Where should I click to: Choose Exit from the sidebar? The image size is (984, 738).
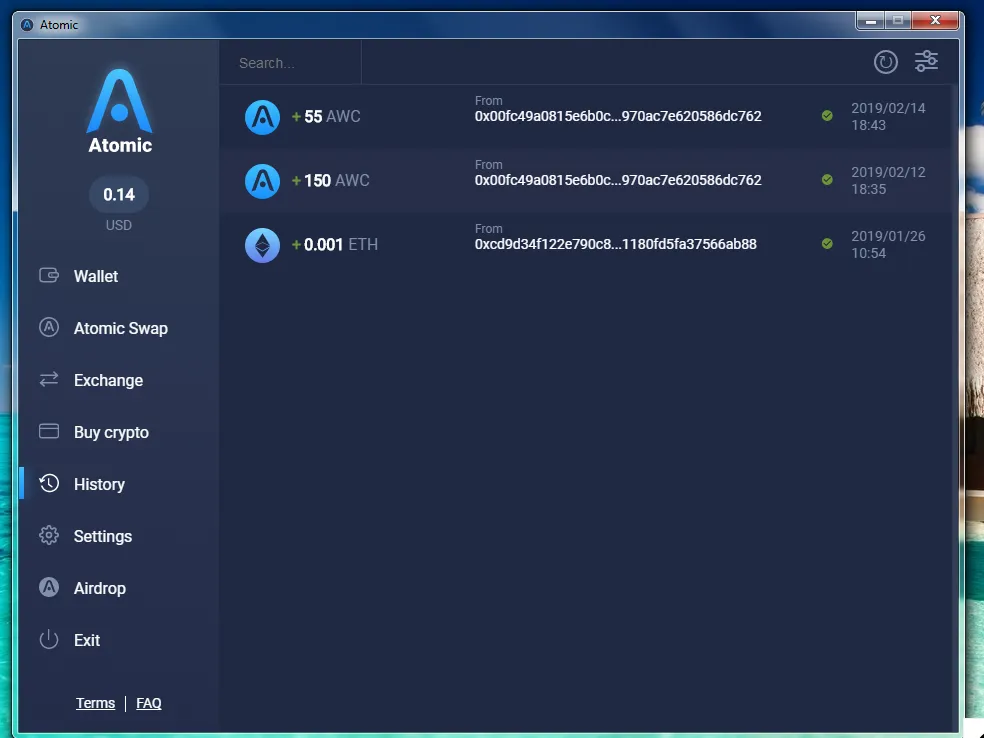click(x=87, y=640)
